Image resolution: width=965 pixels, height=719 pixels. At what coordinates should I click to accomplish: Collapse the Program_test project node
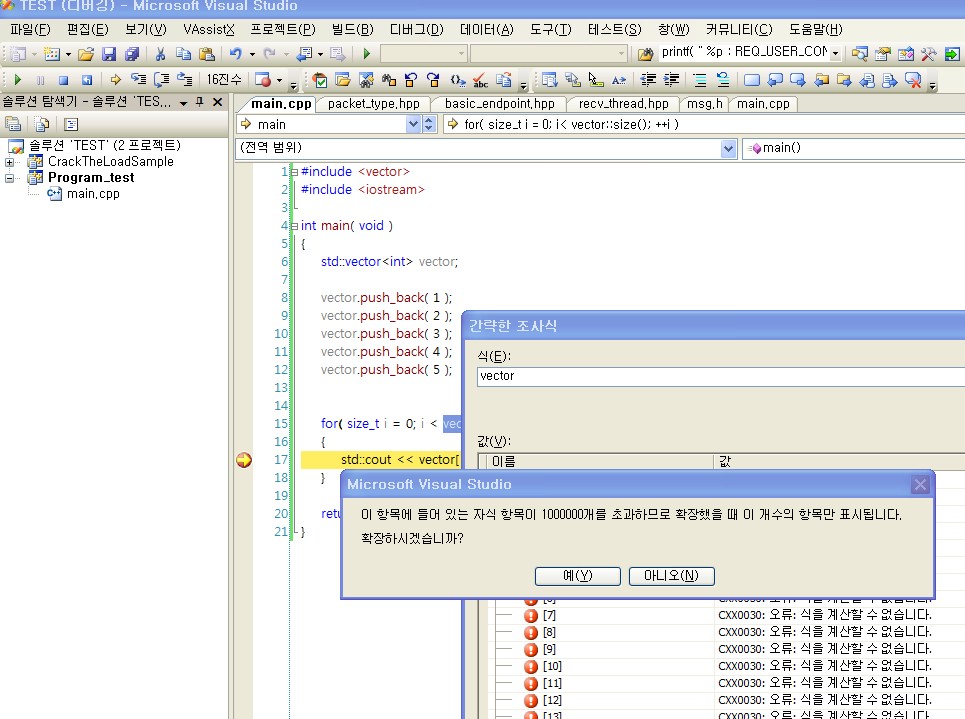pyautogui.click(x=9, y=179)
